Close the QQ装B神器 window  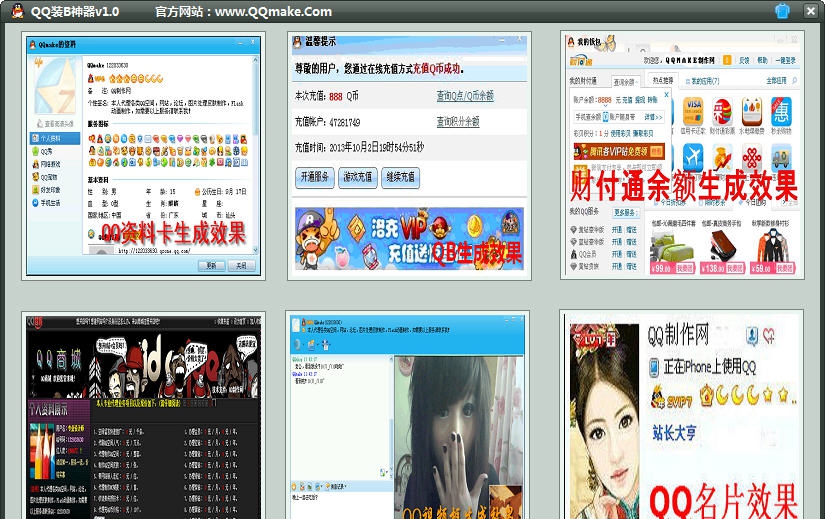pyautogui.click(x=811, y=11)
